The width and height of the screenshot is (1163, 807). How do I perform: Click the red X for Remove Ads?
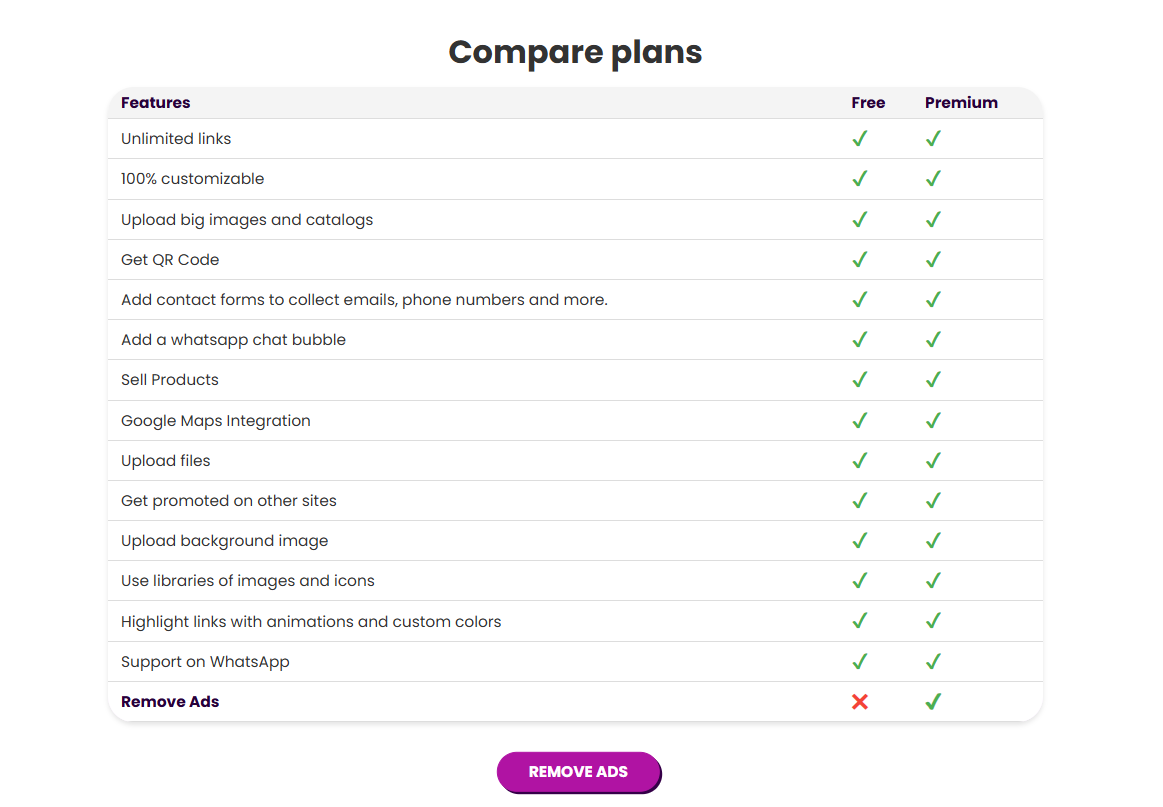point(860,702)
